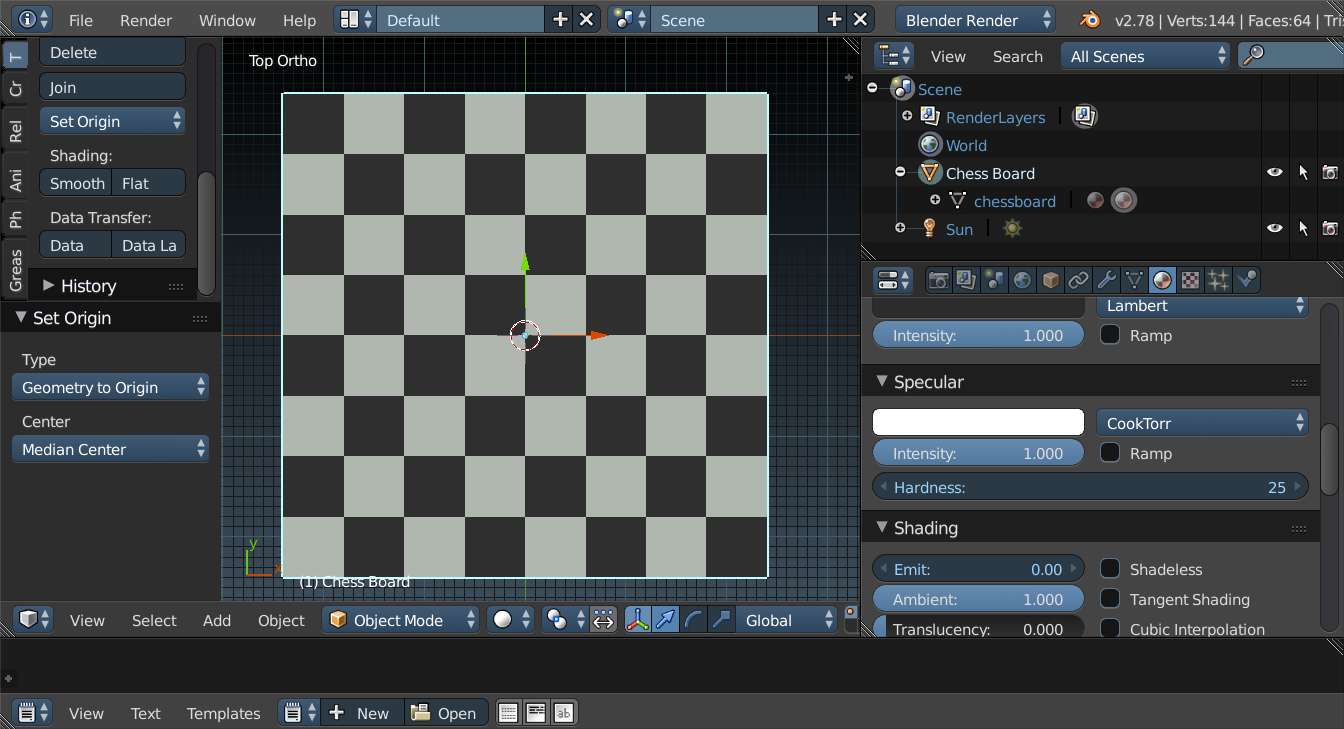Open the Geometry to Origin type dropdown

pos(111,387)
